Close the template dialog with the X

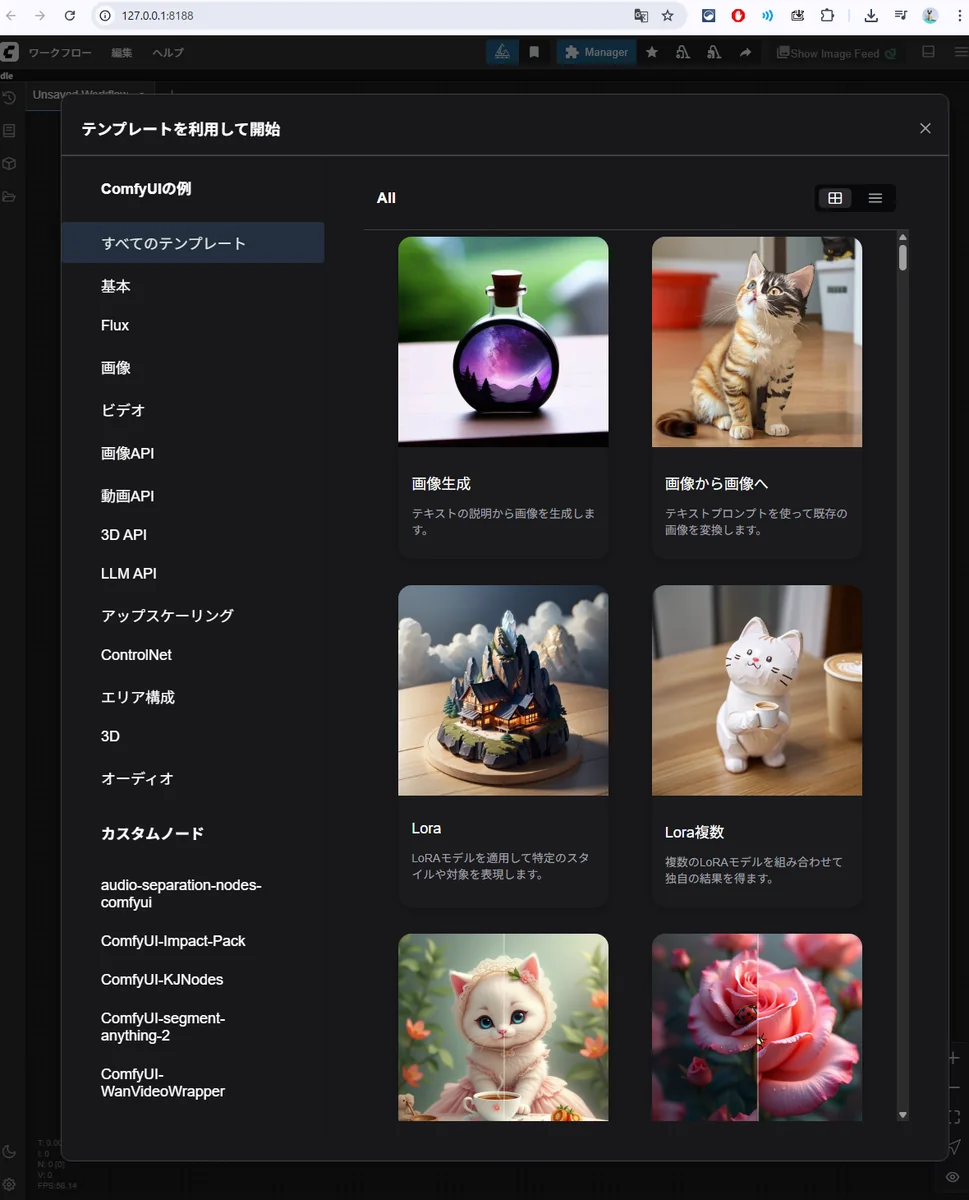tap(925, 128)
